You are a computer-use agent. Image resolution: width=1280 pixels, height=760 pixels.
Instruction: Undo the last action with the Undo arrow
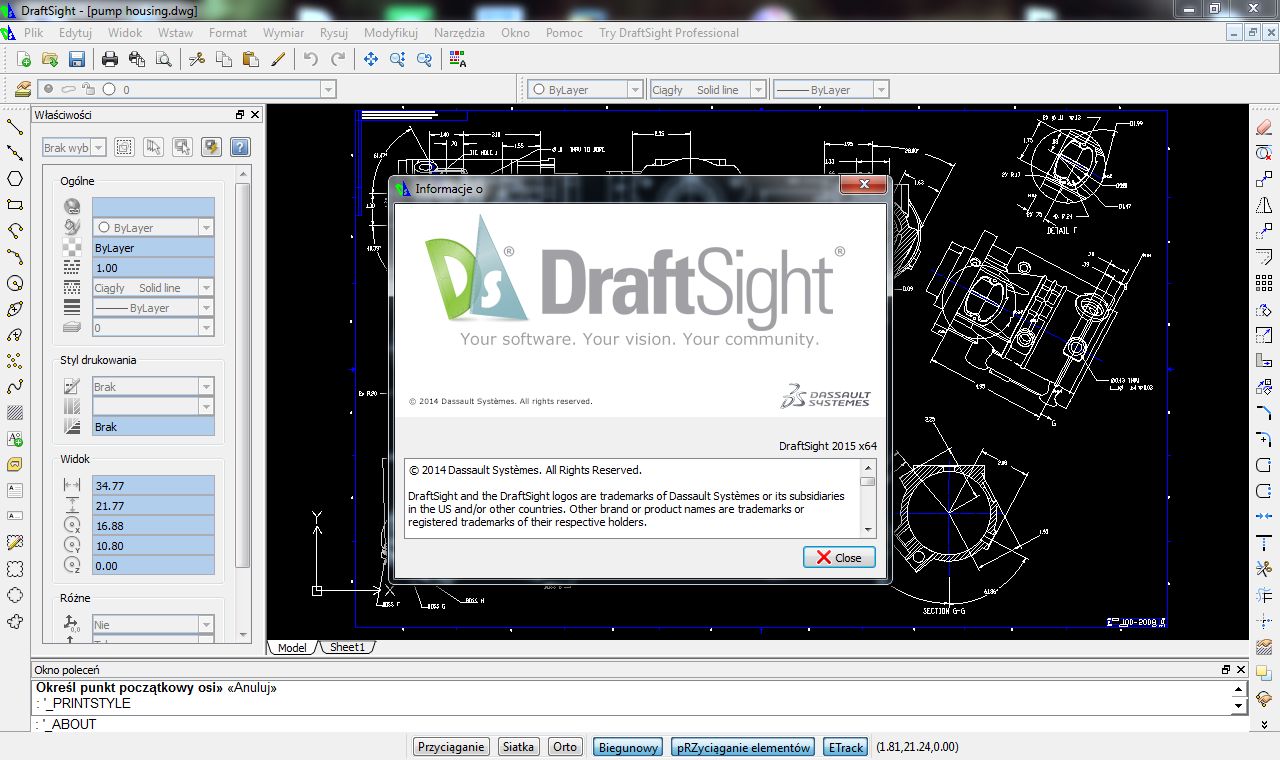pos(311,59)
